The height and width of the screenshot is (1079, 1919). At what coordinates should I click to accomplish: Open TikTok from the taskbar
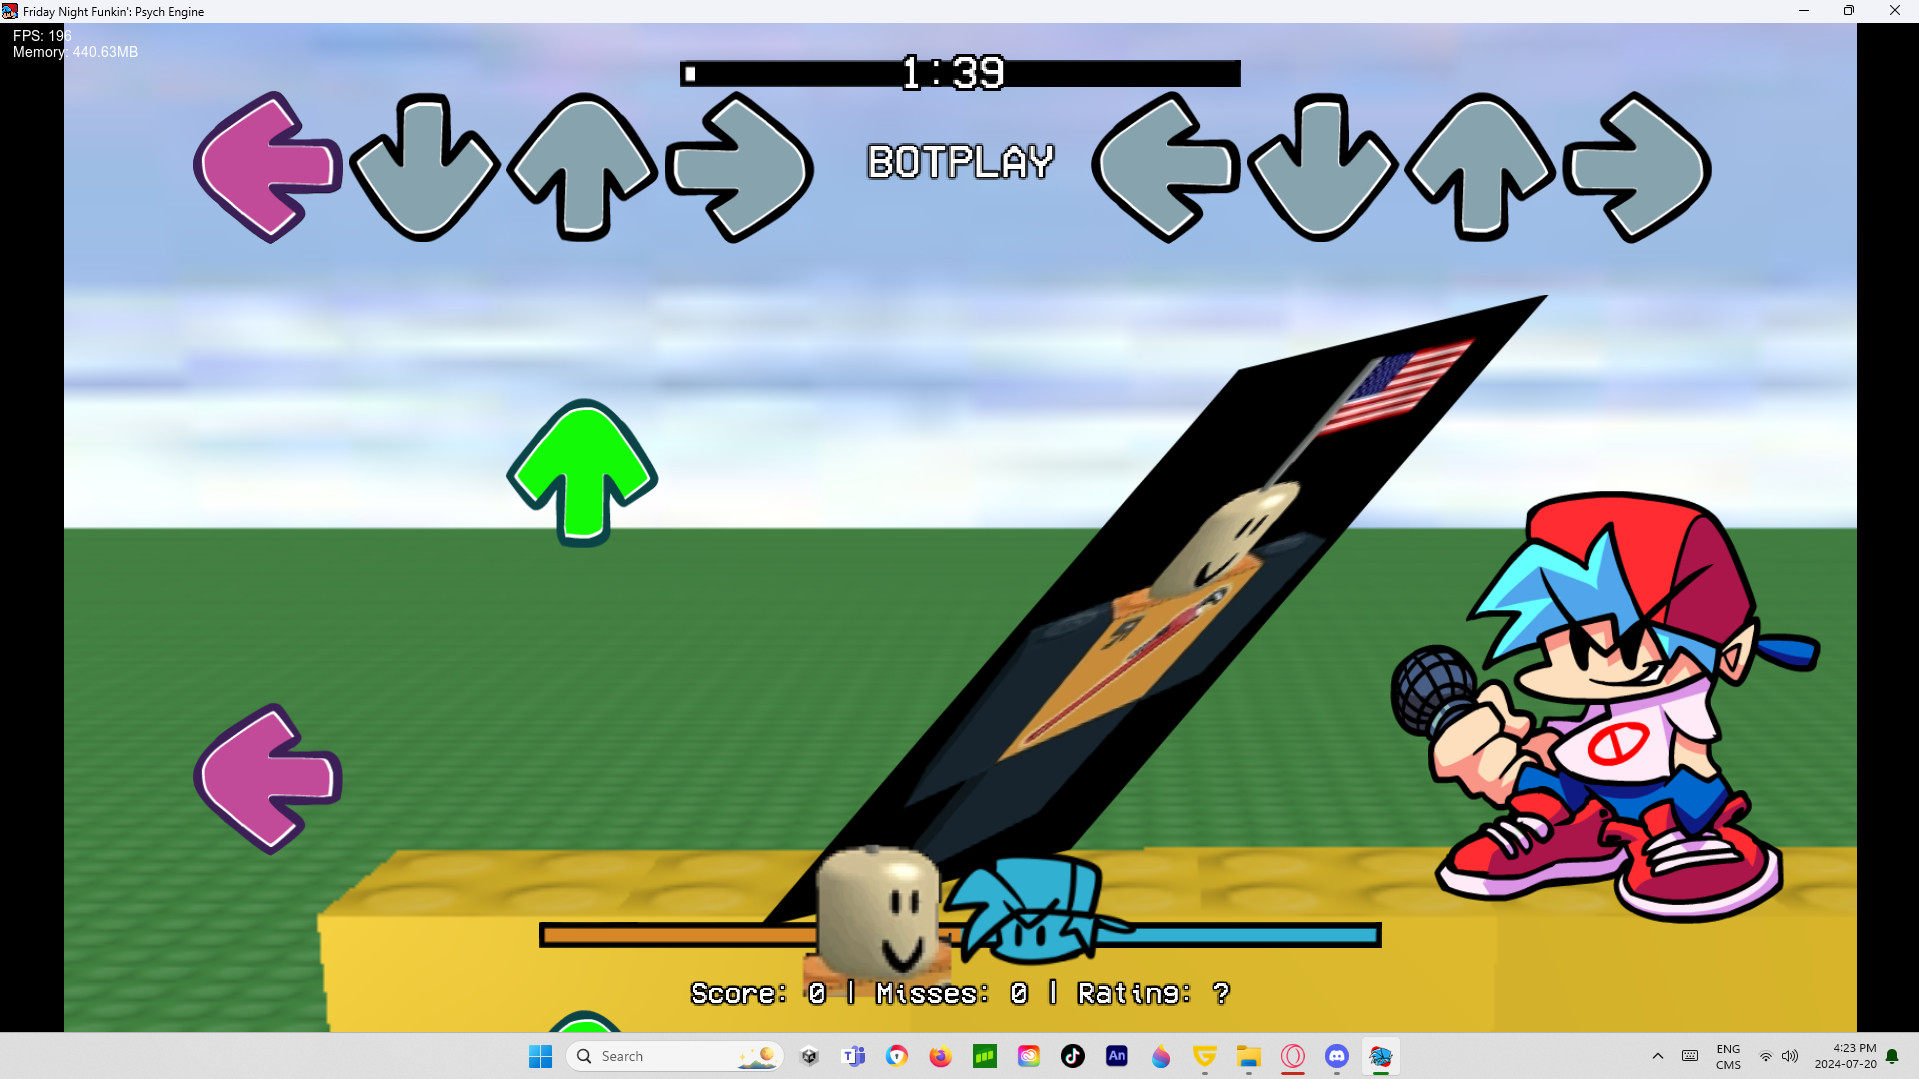1073,1056
